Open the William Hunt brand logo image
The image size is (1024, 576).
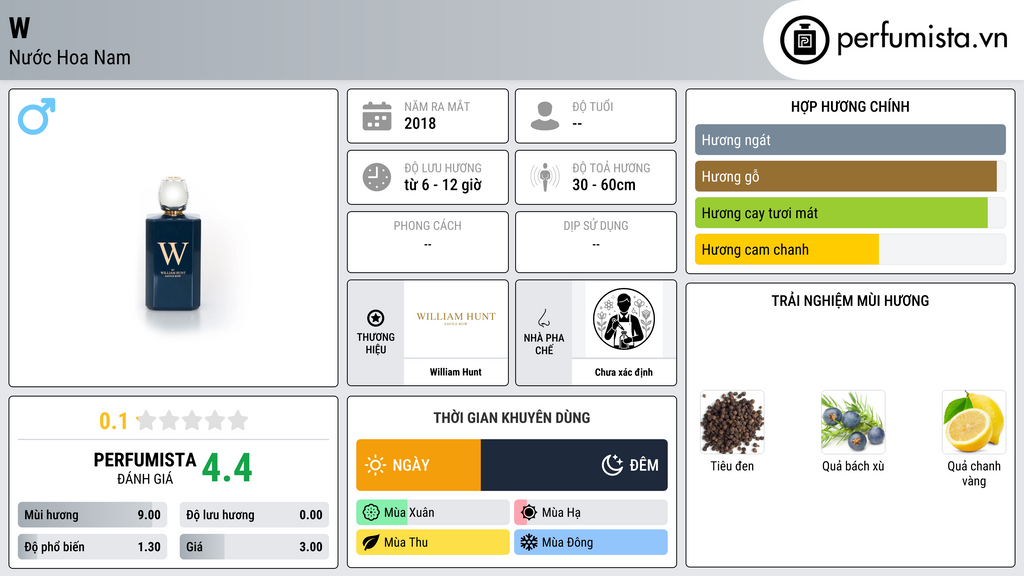456,319
